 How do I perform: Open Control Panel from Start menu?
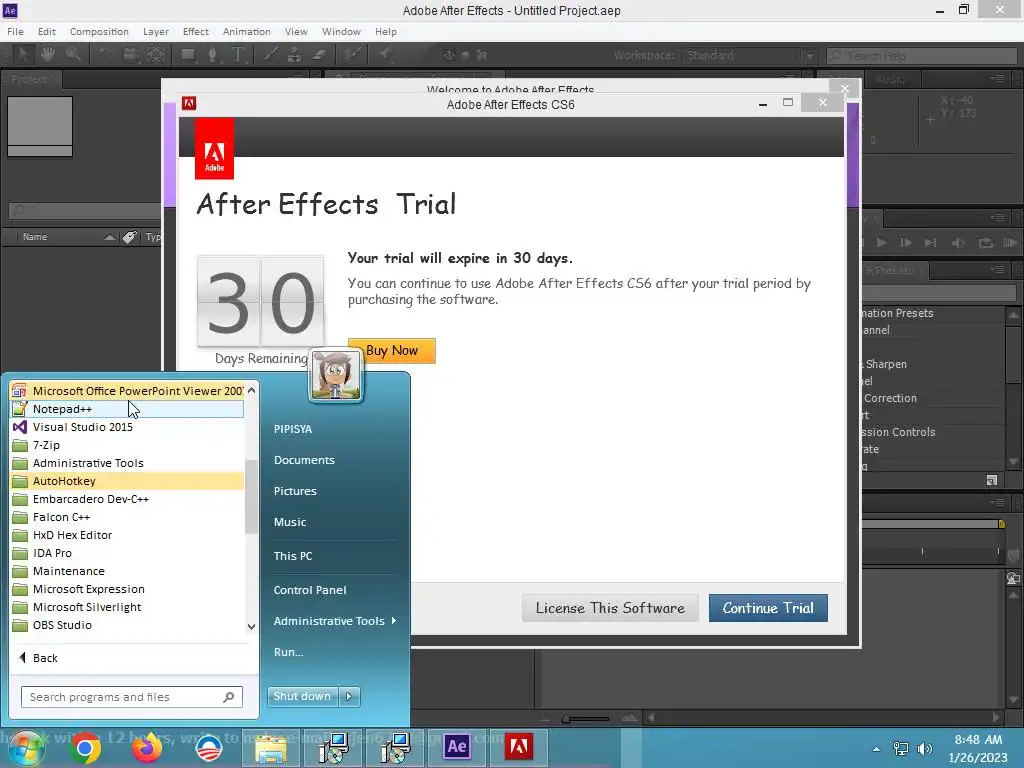click(310, 590)
